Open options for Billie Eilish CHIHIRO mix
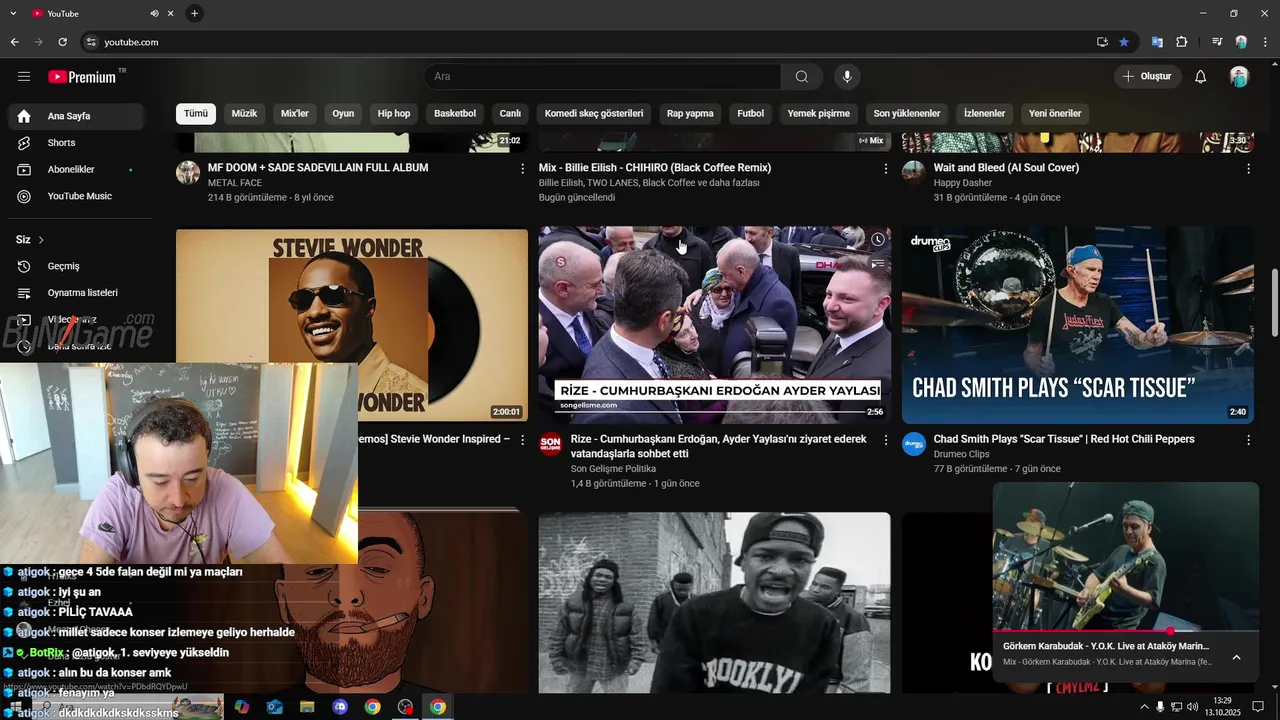 pyautogui.click(x=885, y=169)
